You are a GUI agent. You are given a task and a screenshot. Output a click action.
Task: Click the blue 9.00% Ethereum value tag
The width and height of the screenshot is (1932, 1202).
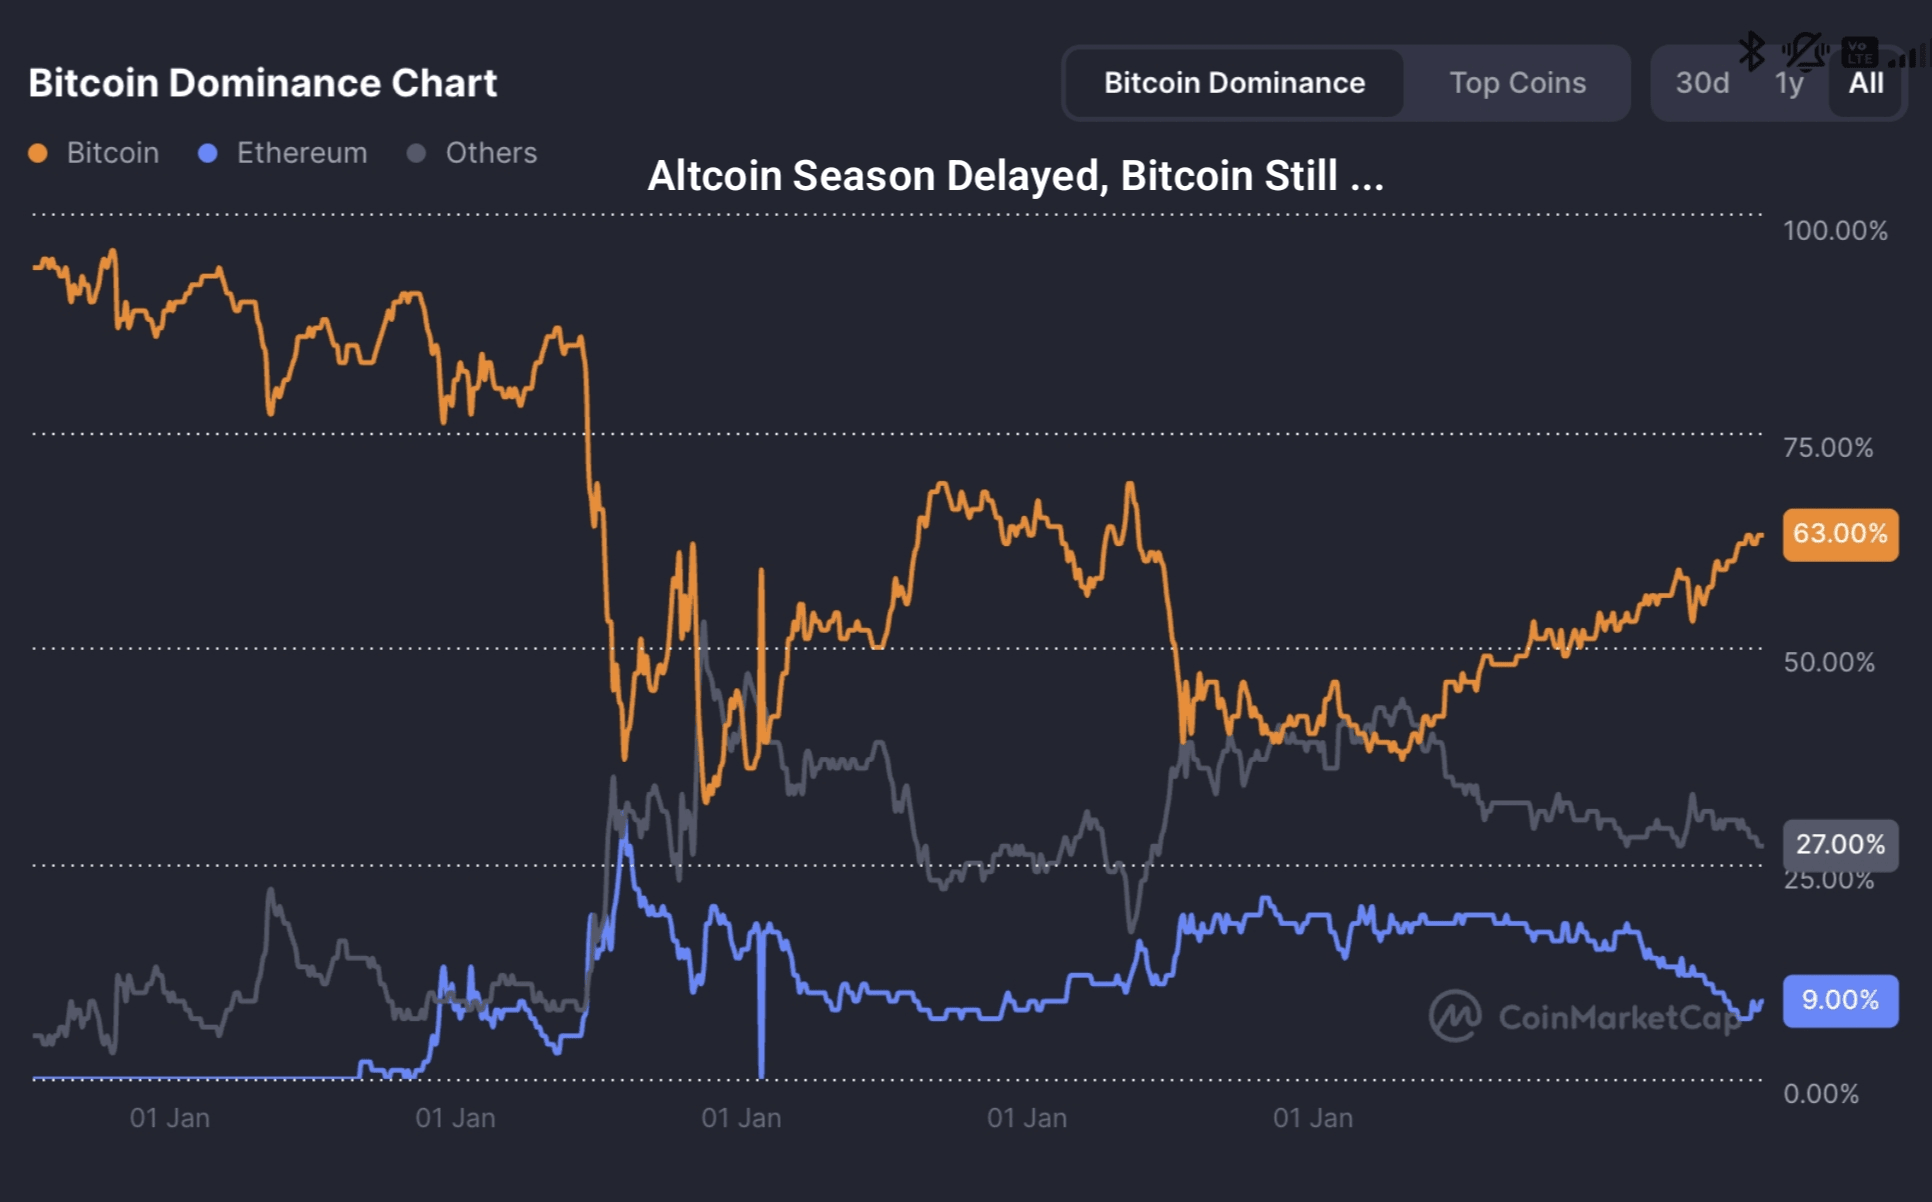[x=1840, y=1000]
